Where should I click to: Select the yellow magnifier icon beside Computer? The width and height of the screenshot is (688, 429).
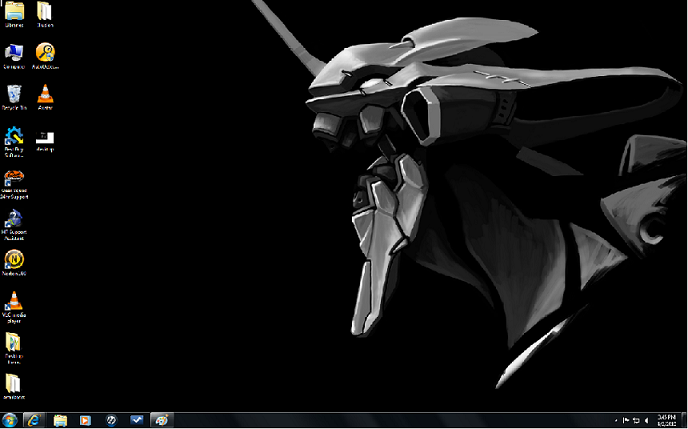[x=45, y=56]
